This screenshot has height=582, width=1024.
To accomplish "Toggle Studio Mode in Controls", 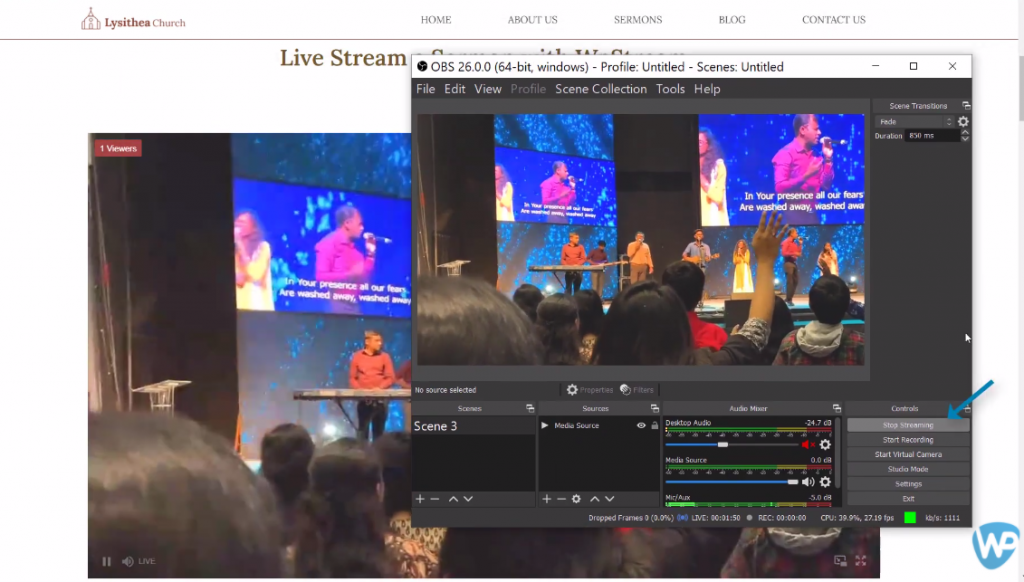I will 908,469.
